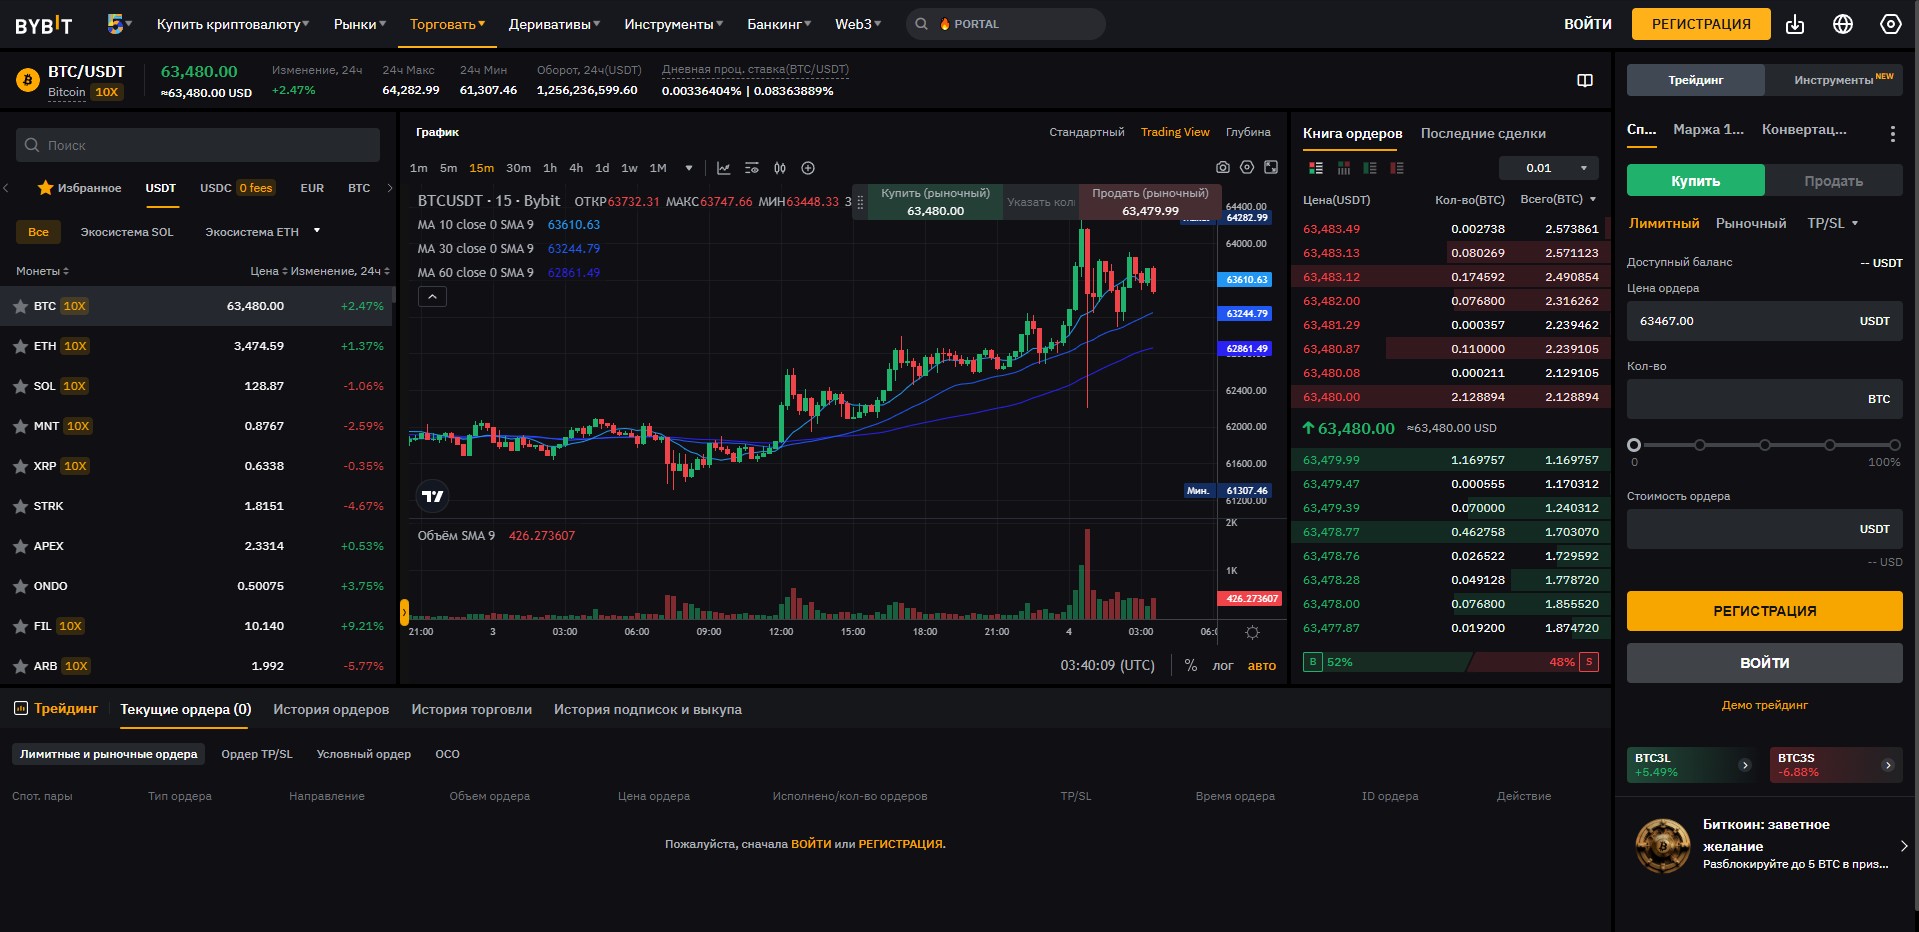The width and height of the screenshot is (1919, 932).
Task: Click yellow РЕГИСТРАЦИЯ button in header
Action: pos(1701,24)
